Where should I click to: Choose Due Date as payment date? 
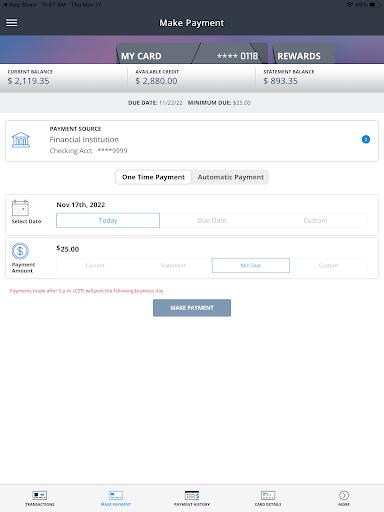coord(212,221)
